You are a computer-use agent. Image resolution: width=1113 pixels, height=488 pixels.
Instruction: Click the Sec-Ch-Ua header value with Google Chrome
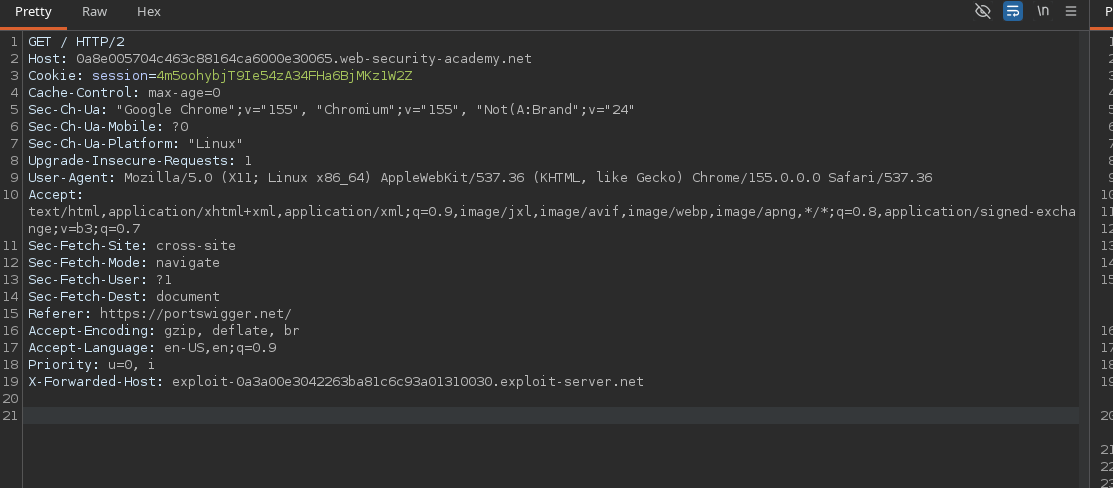coord(375,110)
